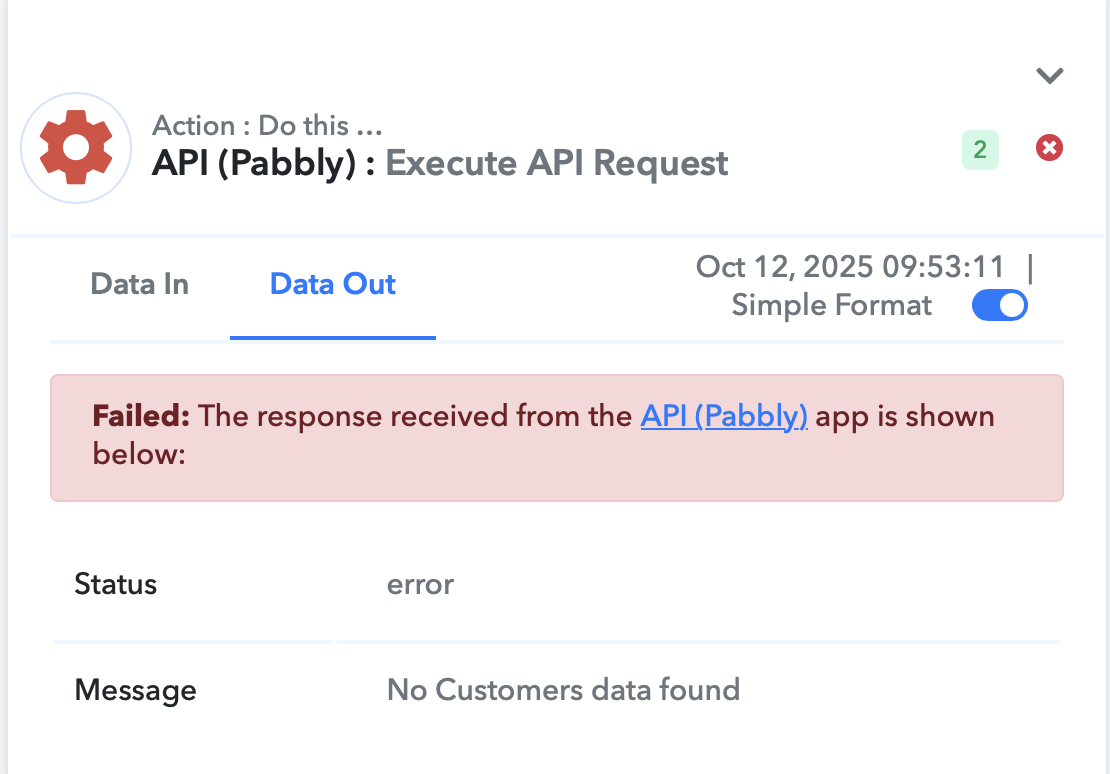The image size is (1110, 774).
Task: Select the Data Out tab
Action: 333,284
